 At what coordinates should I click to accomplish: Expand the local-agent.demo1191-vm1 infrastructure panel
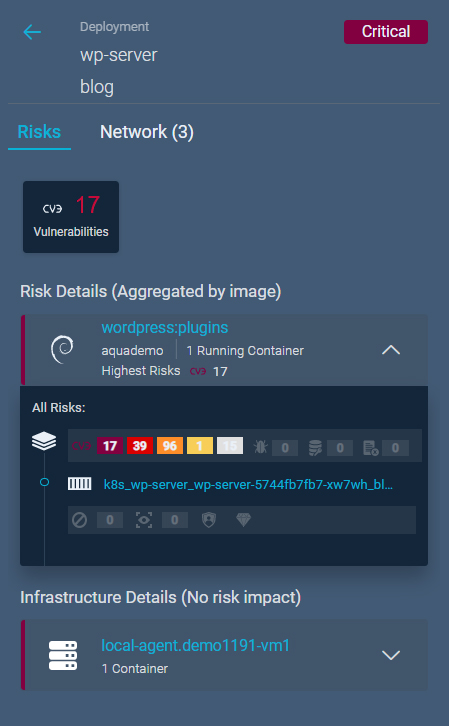(x=391, y=655)
